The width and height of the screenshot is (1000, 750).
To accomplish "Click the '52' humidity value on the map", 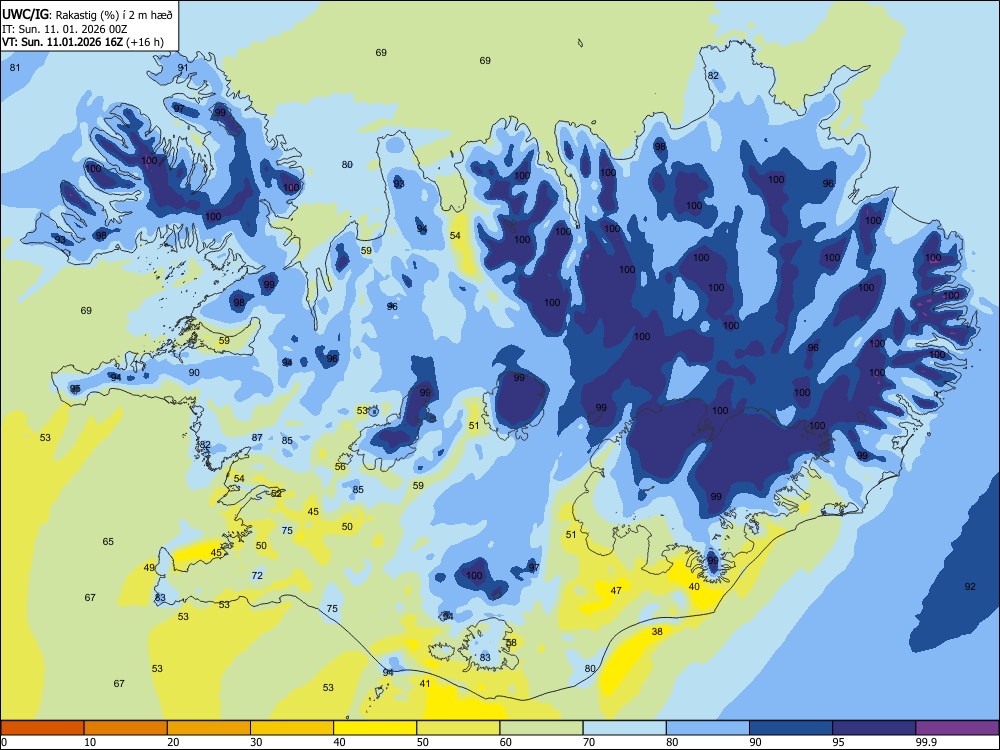I will pos(276,494).
